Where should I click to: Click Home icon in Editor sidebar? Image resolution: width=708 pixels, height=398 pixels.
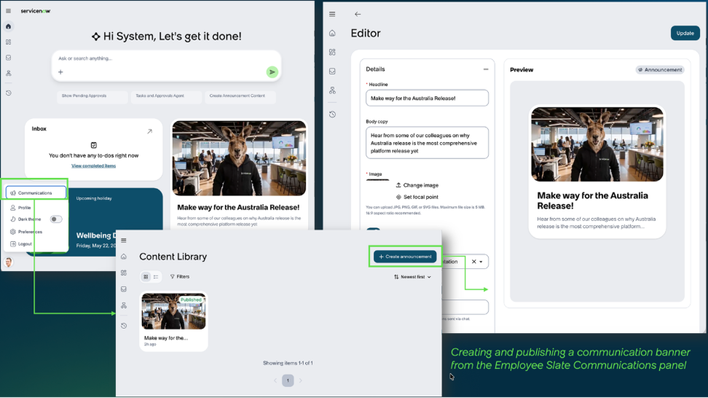332,33
